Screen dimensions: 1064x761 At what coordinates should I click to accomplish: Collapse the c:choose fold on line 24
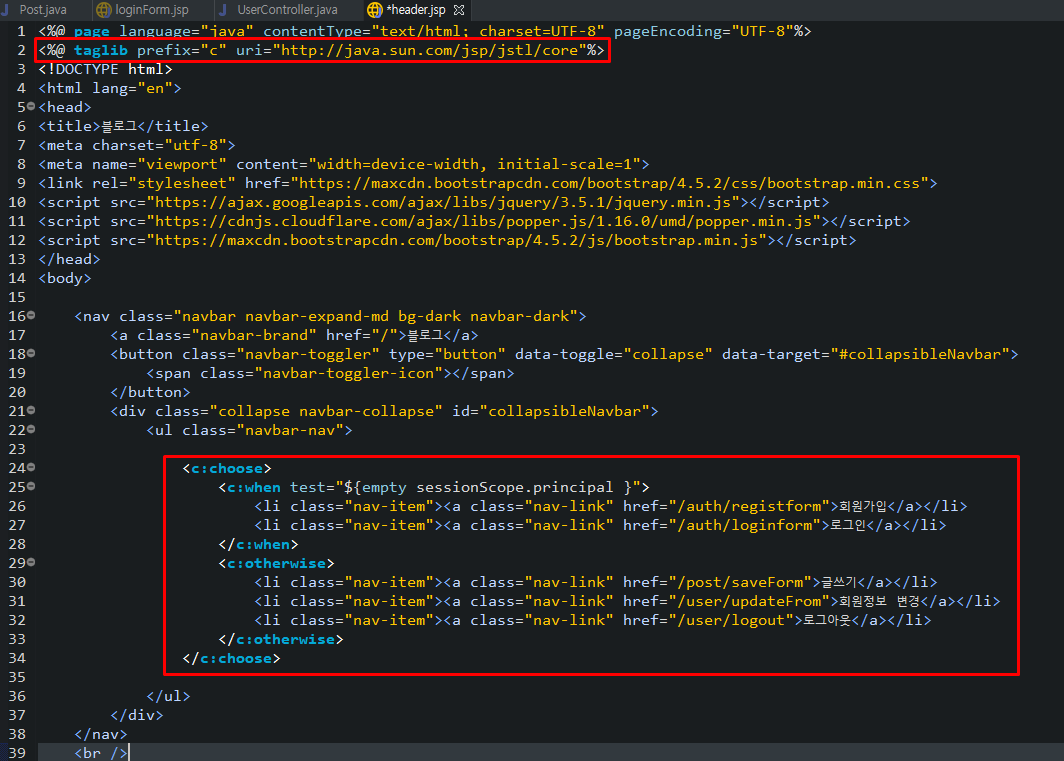tap(31, 468)
